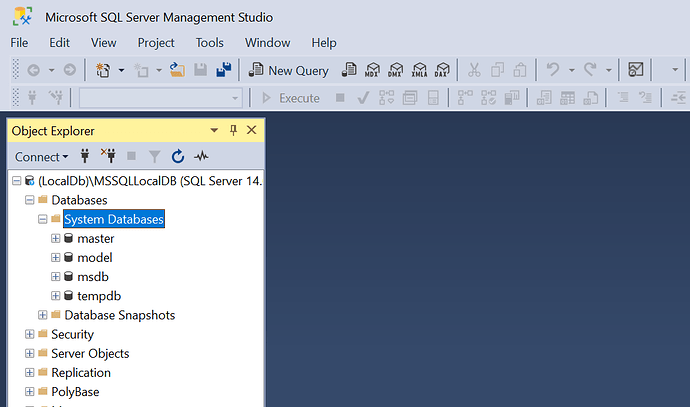Screen dimensions: 690x407
Task: Expand the Database Snapshots folder
Action: (42, 315)
